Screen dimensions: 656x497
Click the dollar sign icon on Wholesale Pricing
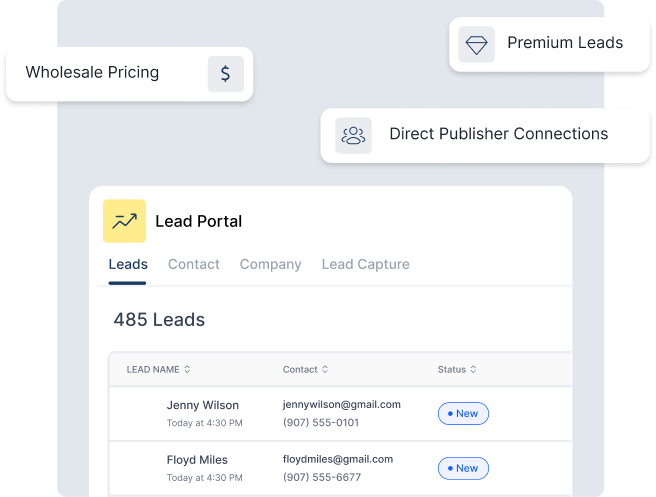coord(226,74)
